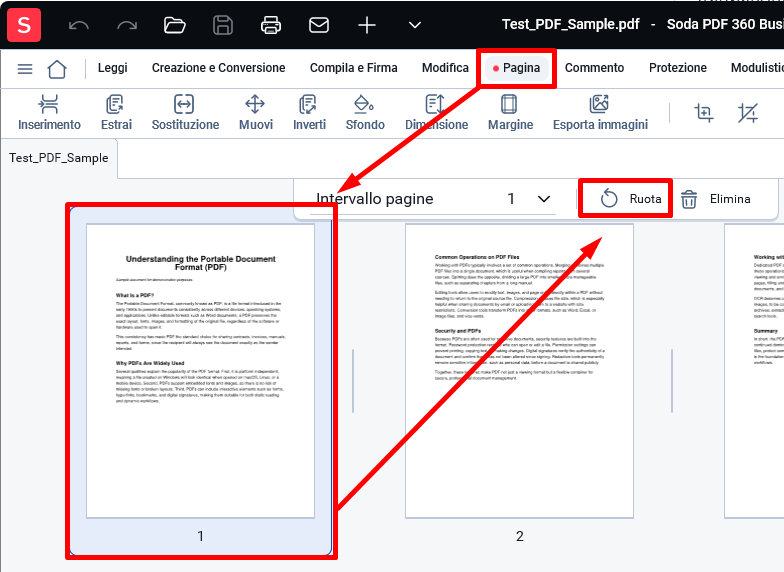Open a file with the folder icon
The height and width of the screenshot is (572, 784).
pos(174,25)
